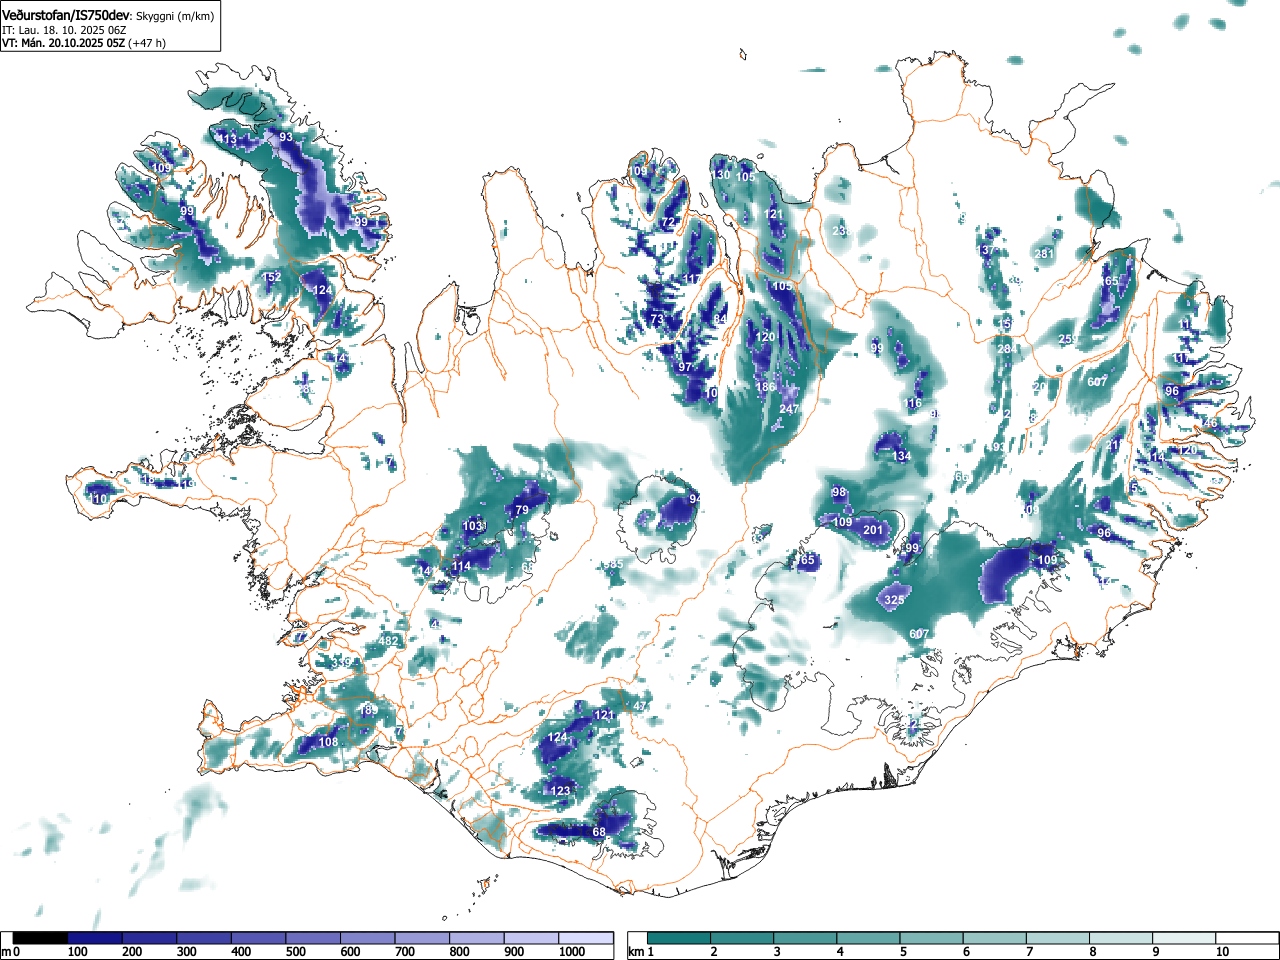
Task: Click the '97' visibility value in the north
Action: tap(685, 367)
